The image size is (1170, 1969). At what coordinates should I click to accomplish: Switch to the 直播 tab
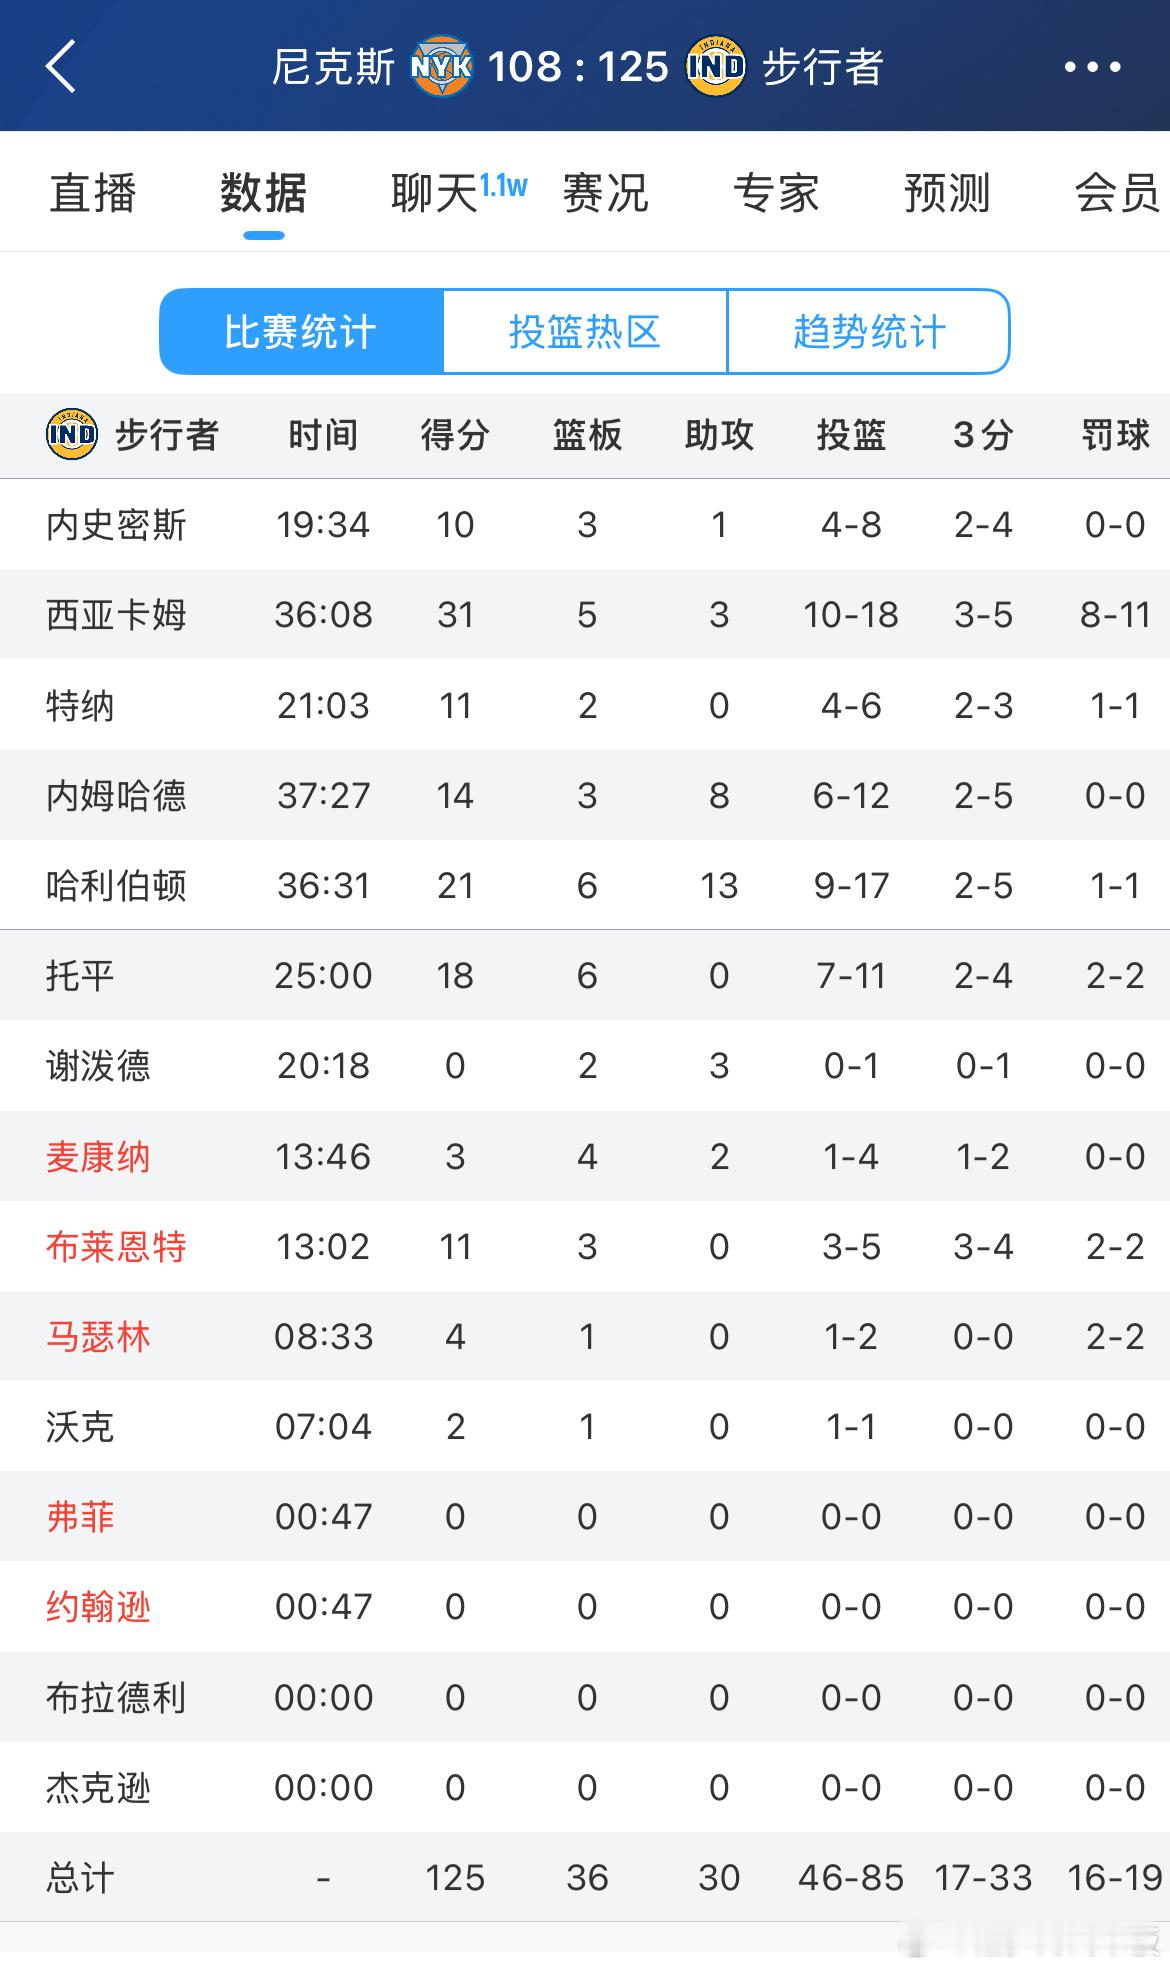(93, 193)
